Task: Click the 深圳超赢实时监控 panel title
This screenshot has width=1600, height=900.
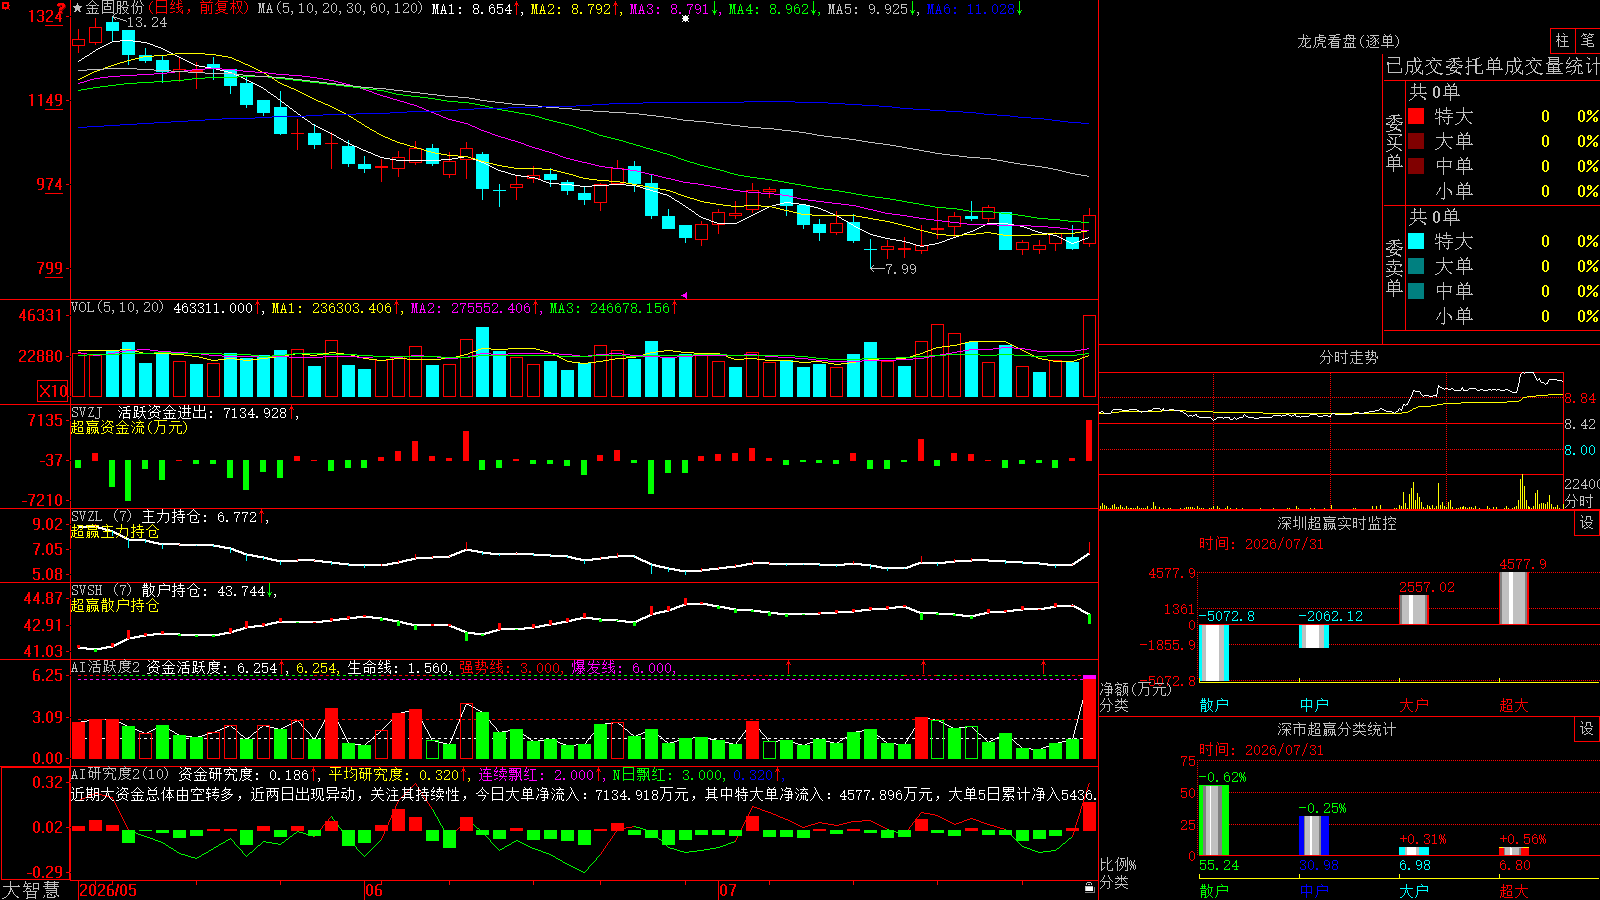Action: point(1337,523)
